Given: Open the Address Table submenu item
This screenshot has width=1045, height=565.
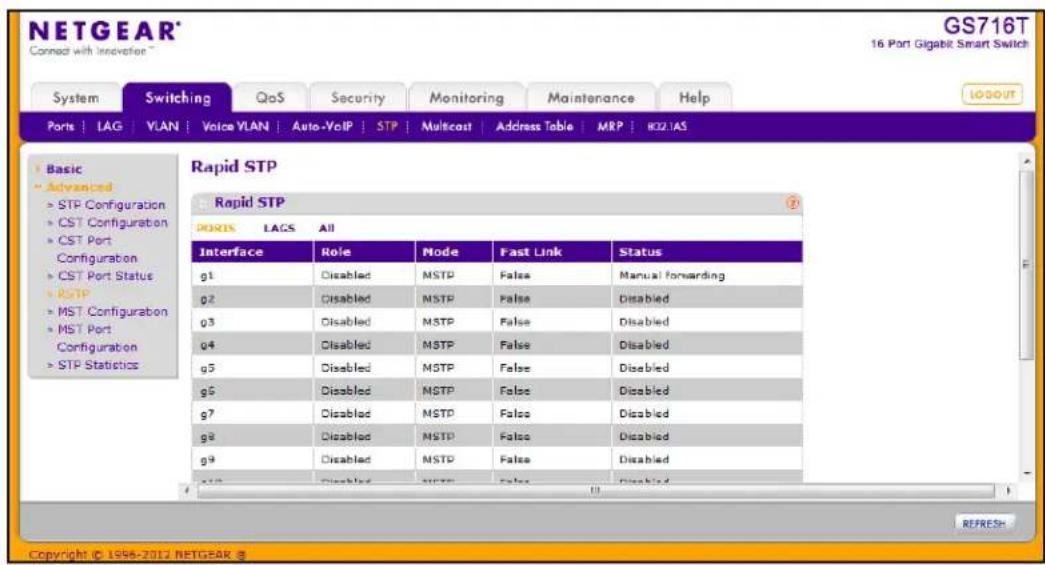Looking at the screenshot, I should coord(534,126).
